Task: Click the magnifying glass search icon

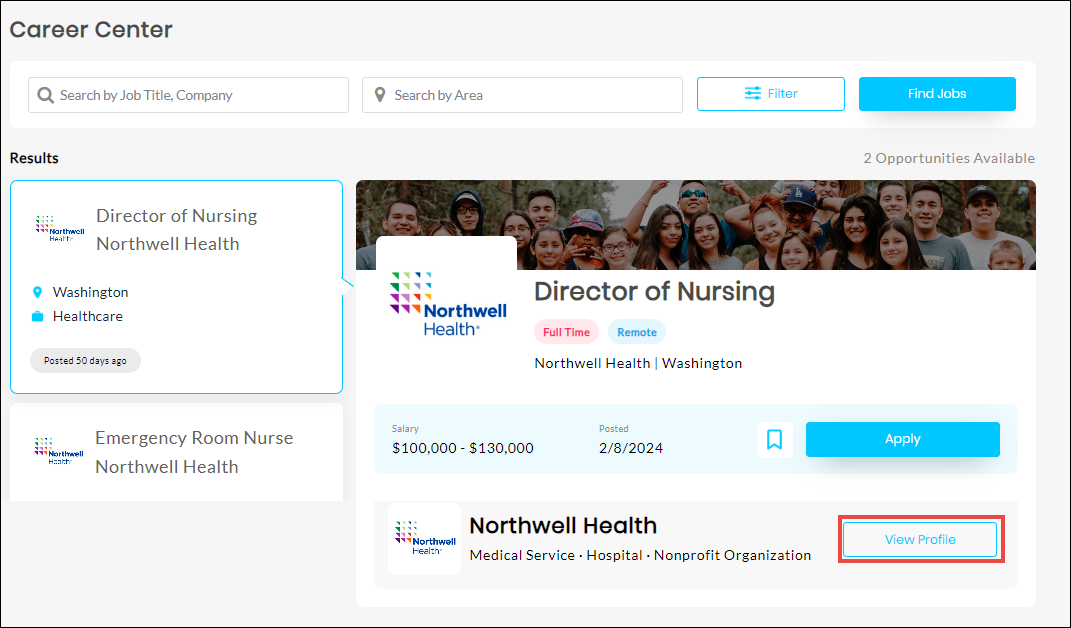Action: tap(45, 95)
